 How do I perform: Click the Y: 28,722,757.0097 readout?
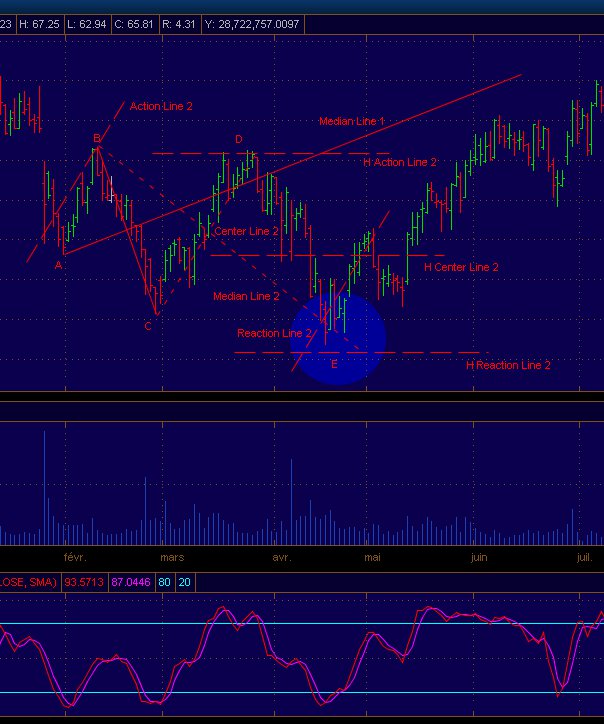coord(252,24)
